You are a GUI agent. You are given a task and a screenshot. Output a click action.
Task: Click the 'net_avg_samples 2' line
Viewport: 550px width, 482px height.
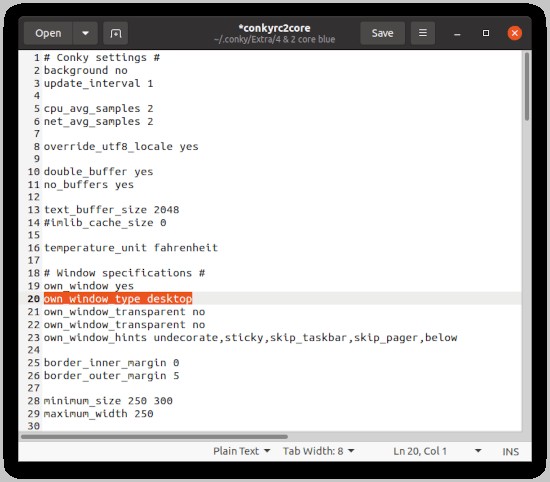click(99, 121)
